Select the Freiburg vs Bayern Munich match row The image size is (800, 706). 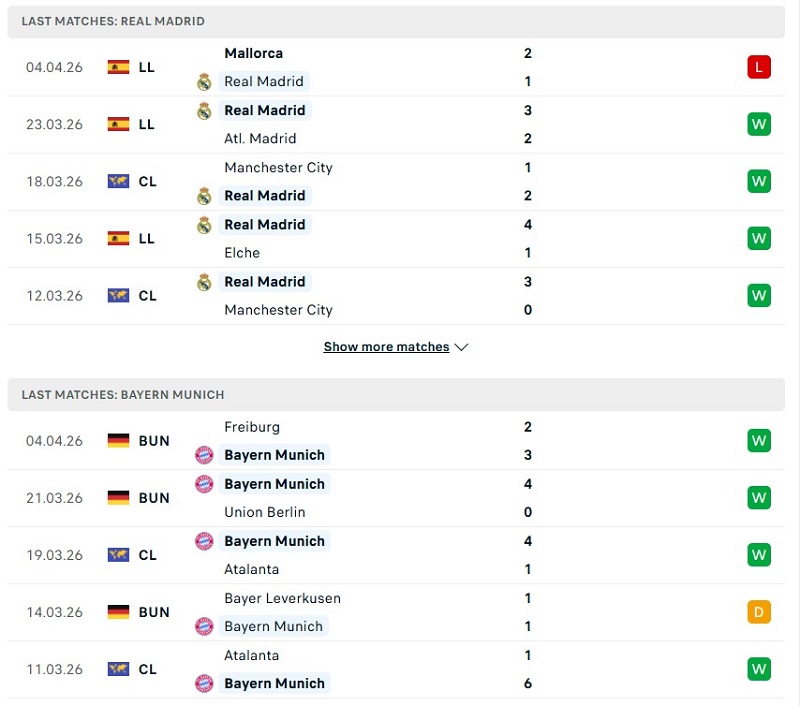(400, 440)
